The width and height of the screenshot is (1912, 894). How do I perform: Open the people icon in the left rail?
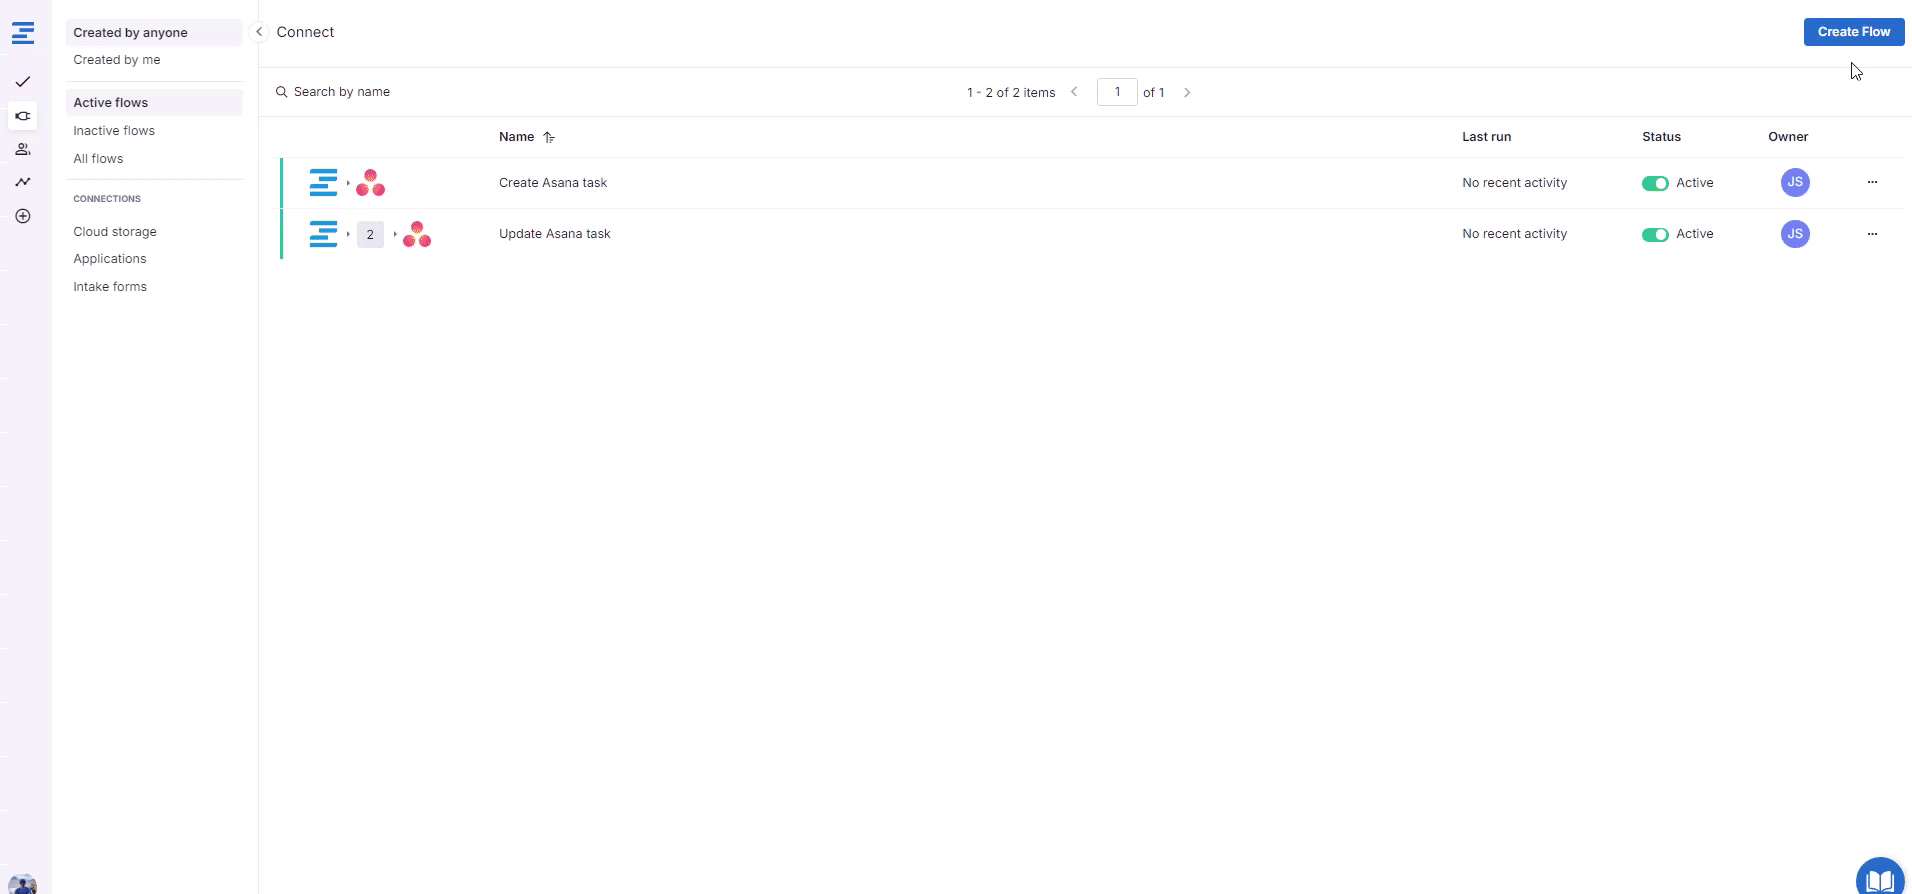point(23,149)
